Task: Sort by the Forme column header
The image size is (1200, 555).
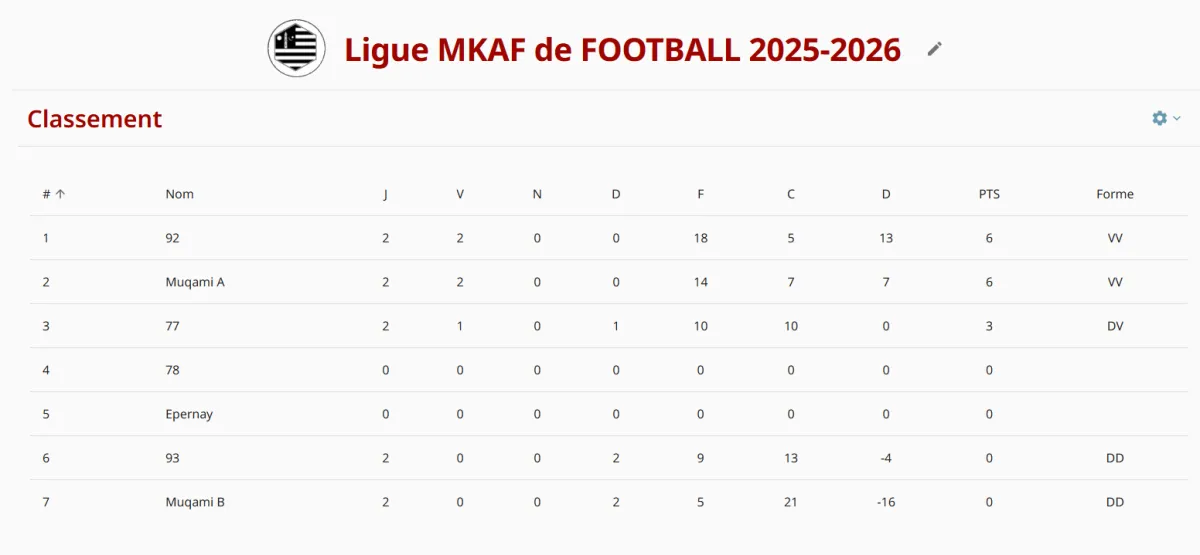Action: tap(1115, 194)
